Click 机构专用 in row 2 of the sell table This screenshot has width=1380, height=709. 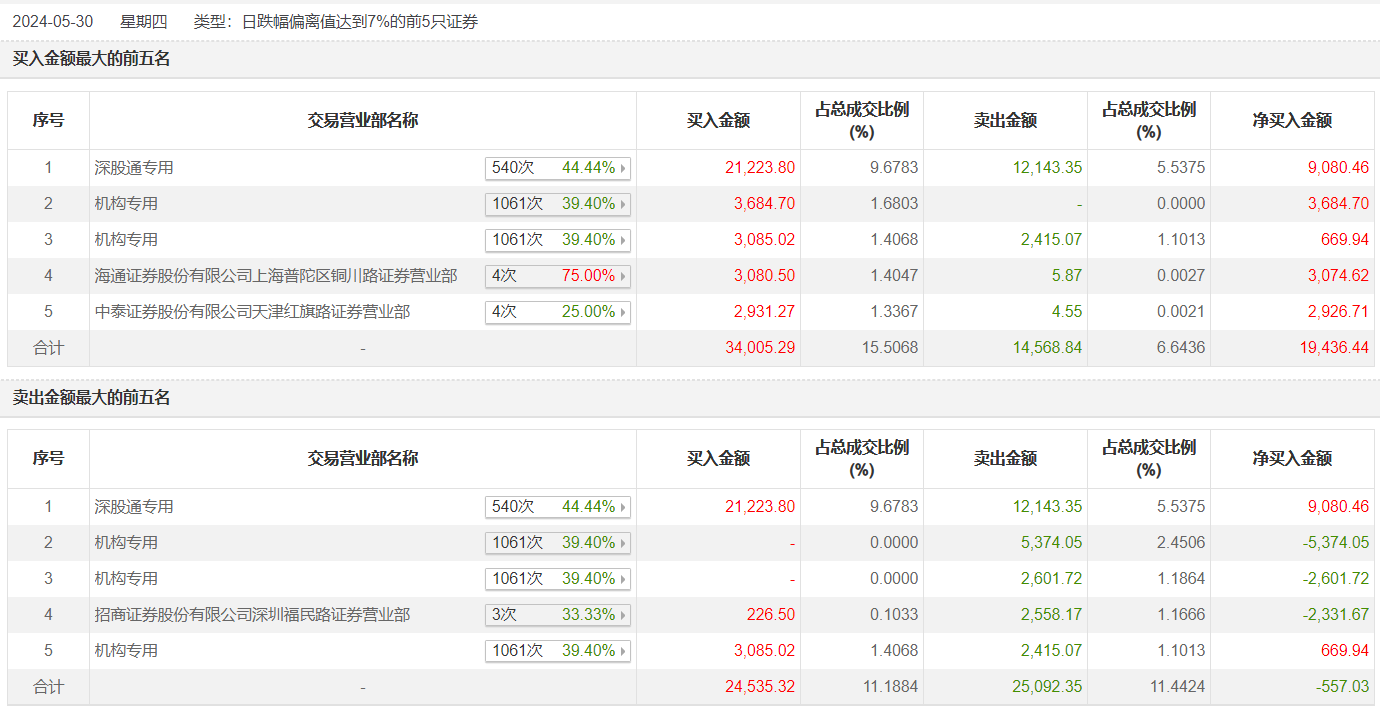(126, 543)
